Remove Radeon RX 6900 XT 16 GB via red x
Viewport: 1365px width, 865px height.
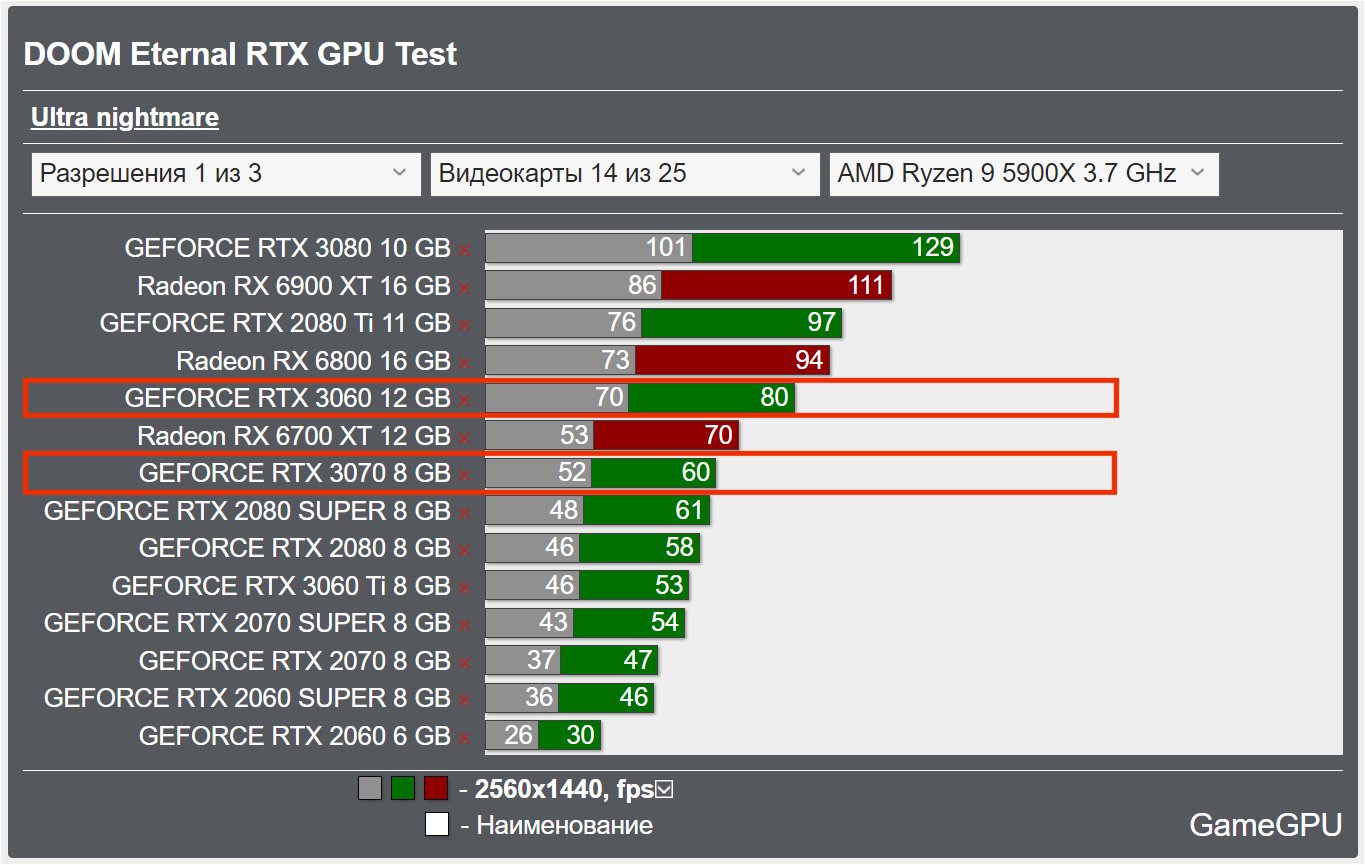tap(465, 288)
